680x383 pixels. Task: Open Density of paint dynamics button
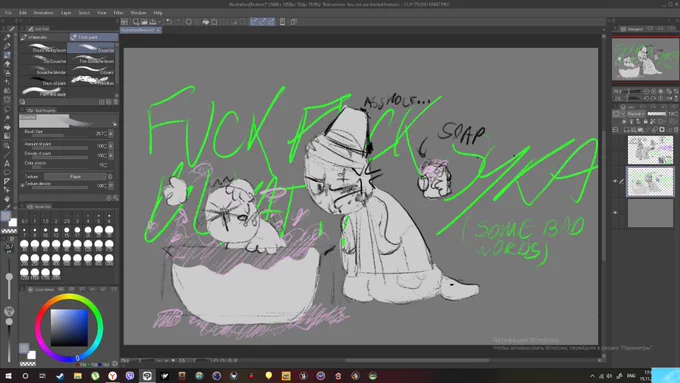click(x=111, y=155)
